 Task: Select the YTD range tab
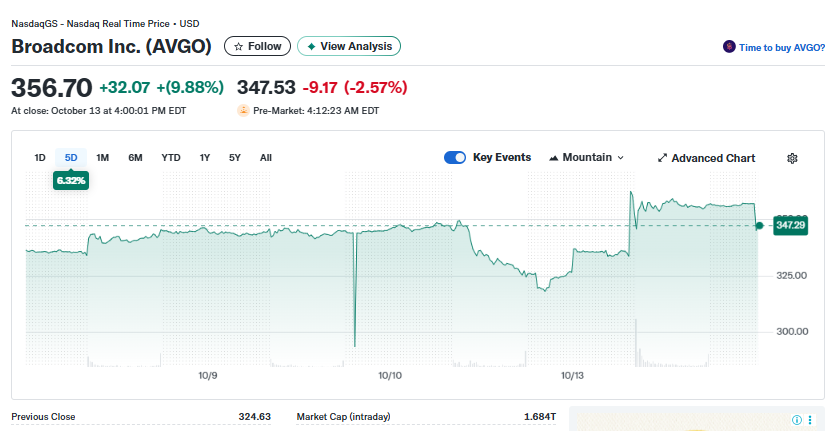coord(171,157)
